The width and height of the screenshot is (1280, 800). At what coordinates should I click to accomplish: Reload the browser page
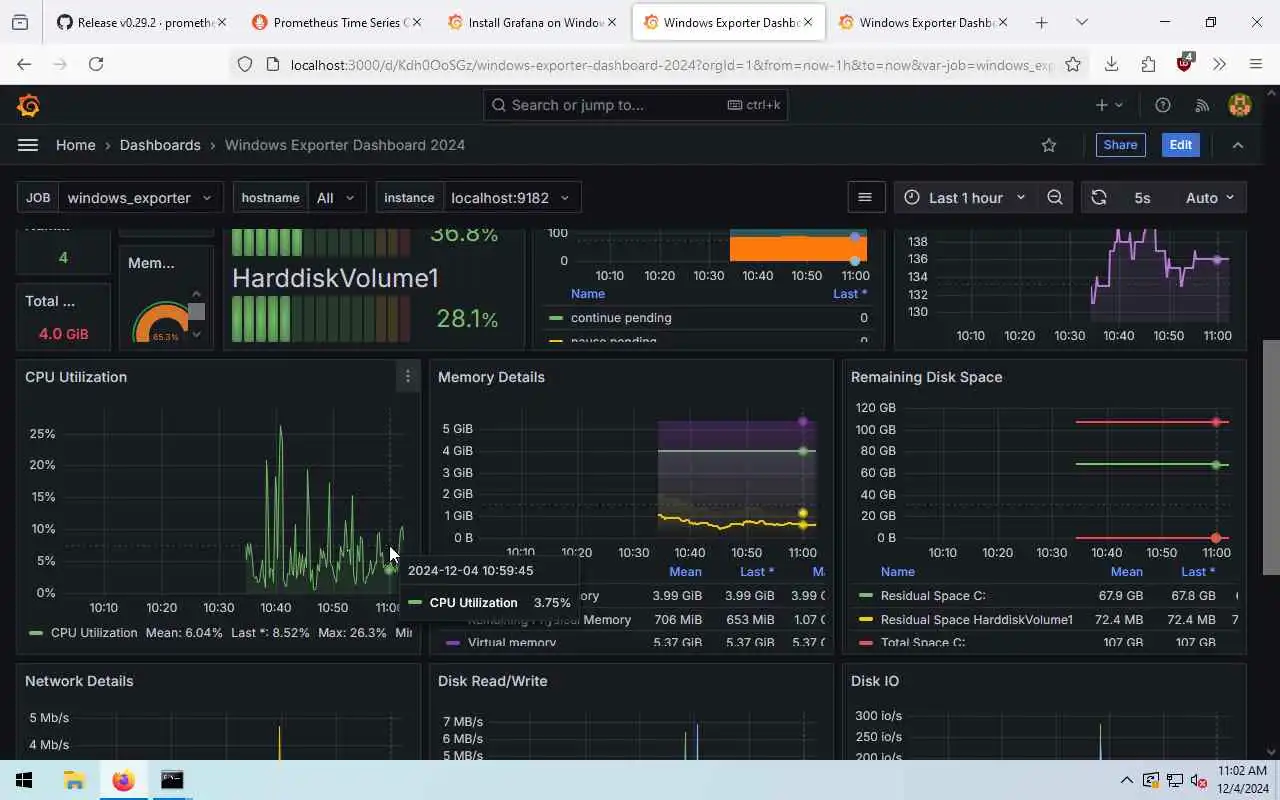96,64
